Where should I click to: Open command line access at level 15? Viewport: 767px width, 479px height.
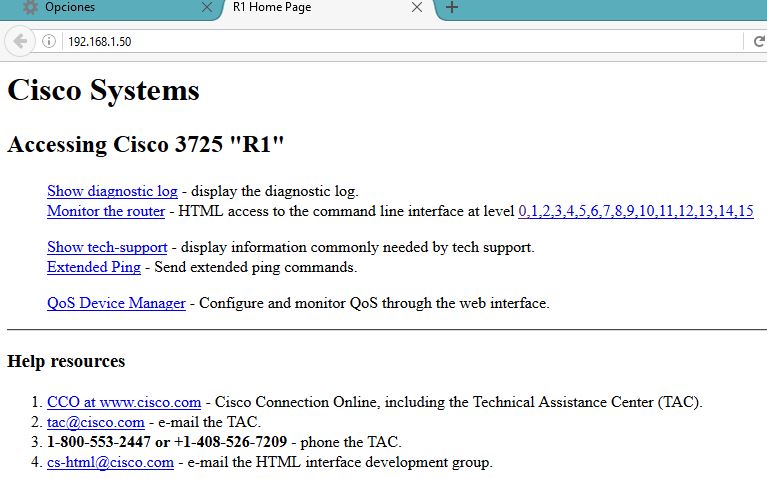pos(746,211)
